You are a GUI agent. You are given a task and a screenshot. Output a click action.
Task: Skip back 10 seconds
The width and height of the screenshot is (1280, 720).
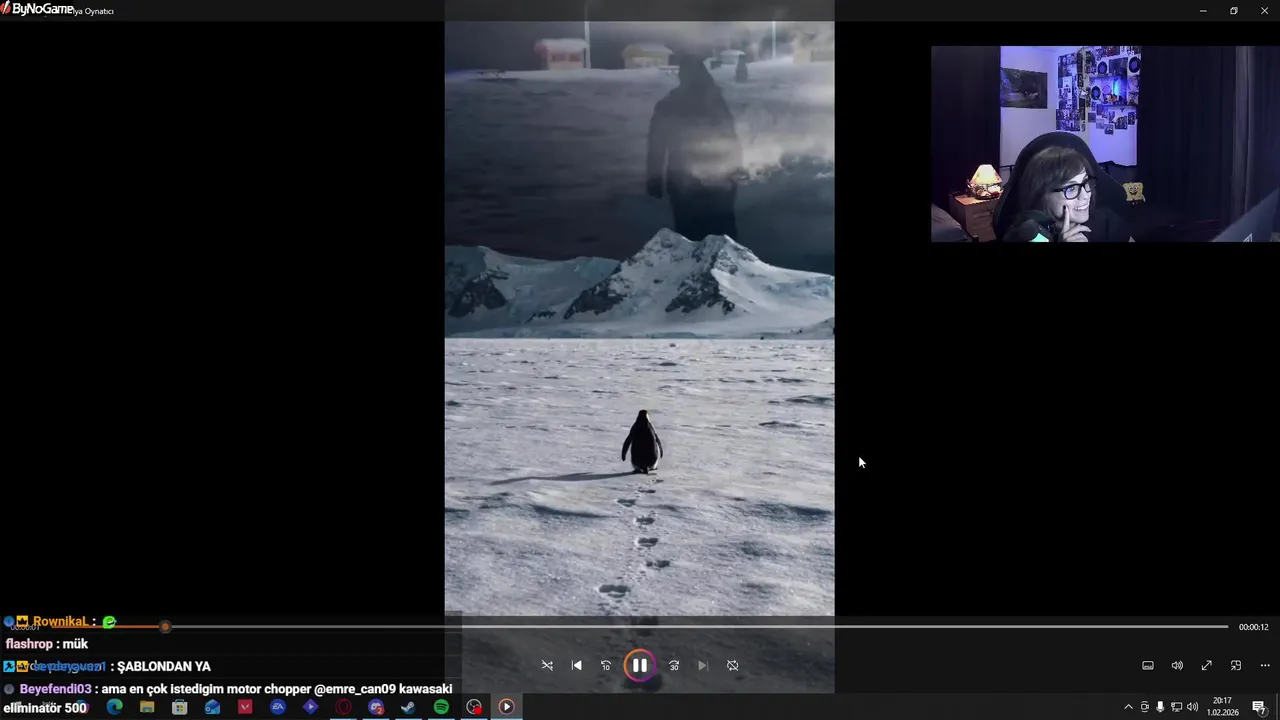point(606,665)
